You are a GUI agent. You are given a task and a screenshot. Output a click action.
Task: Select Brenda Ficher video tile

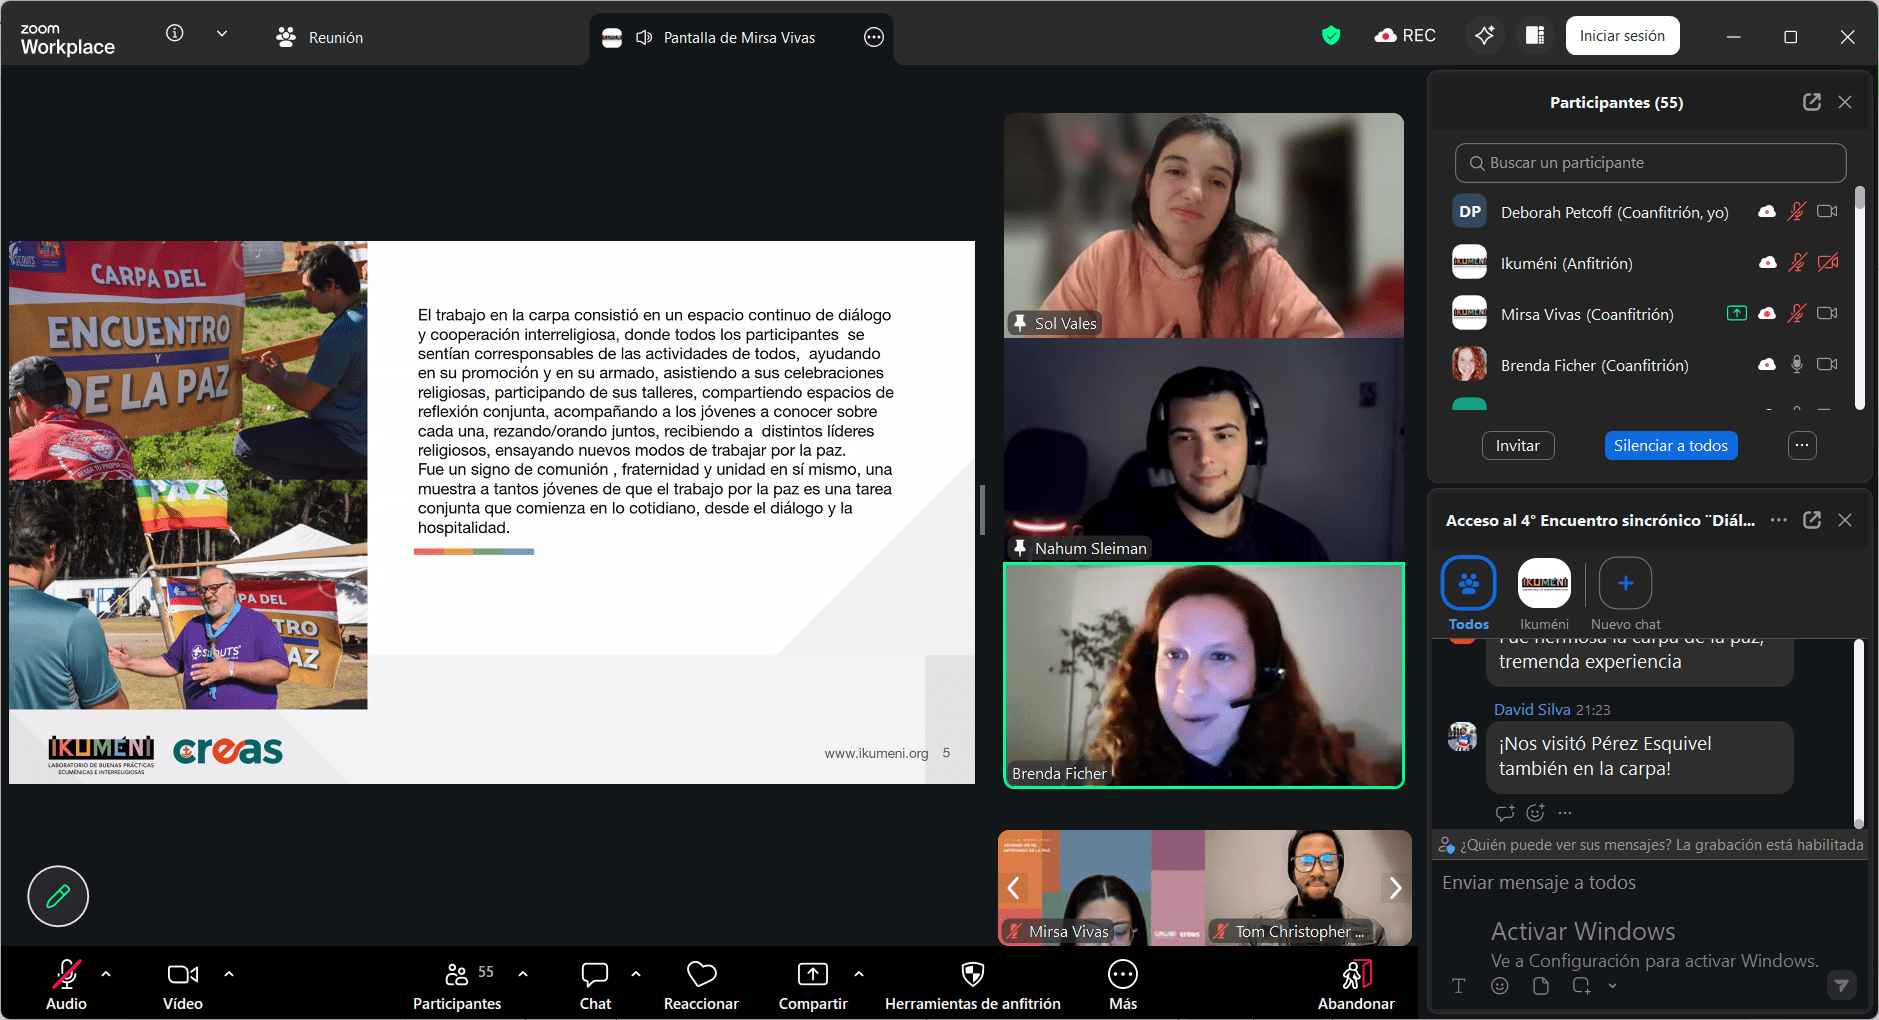(x=1204, y=676)
